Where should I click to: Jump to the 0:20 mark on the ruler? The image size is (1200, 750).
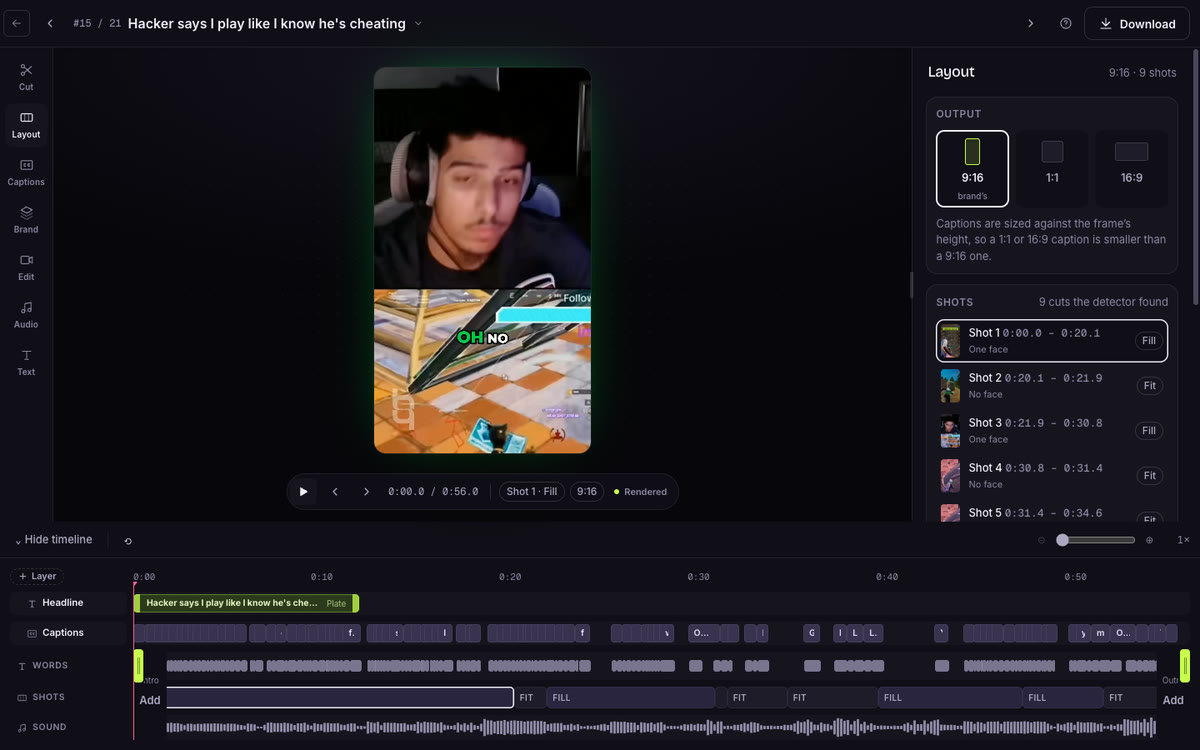510,577
